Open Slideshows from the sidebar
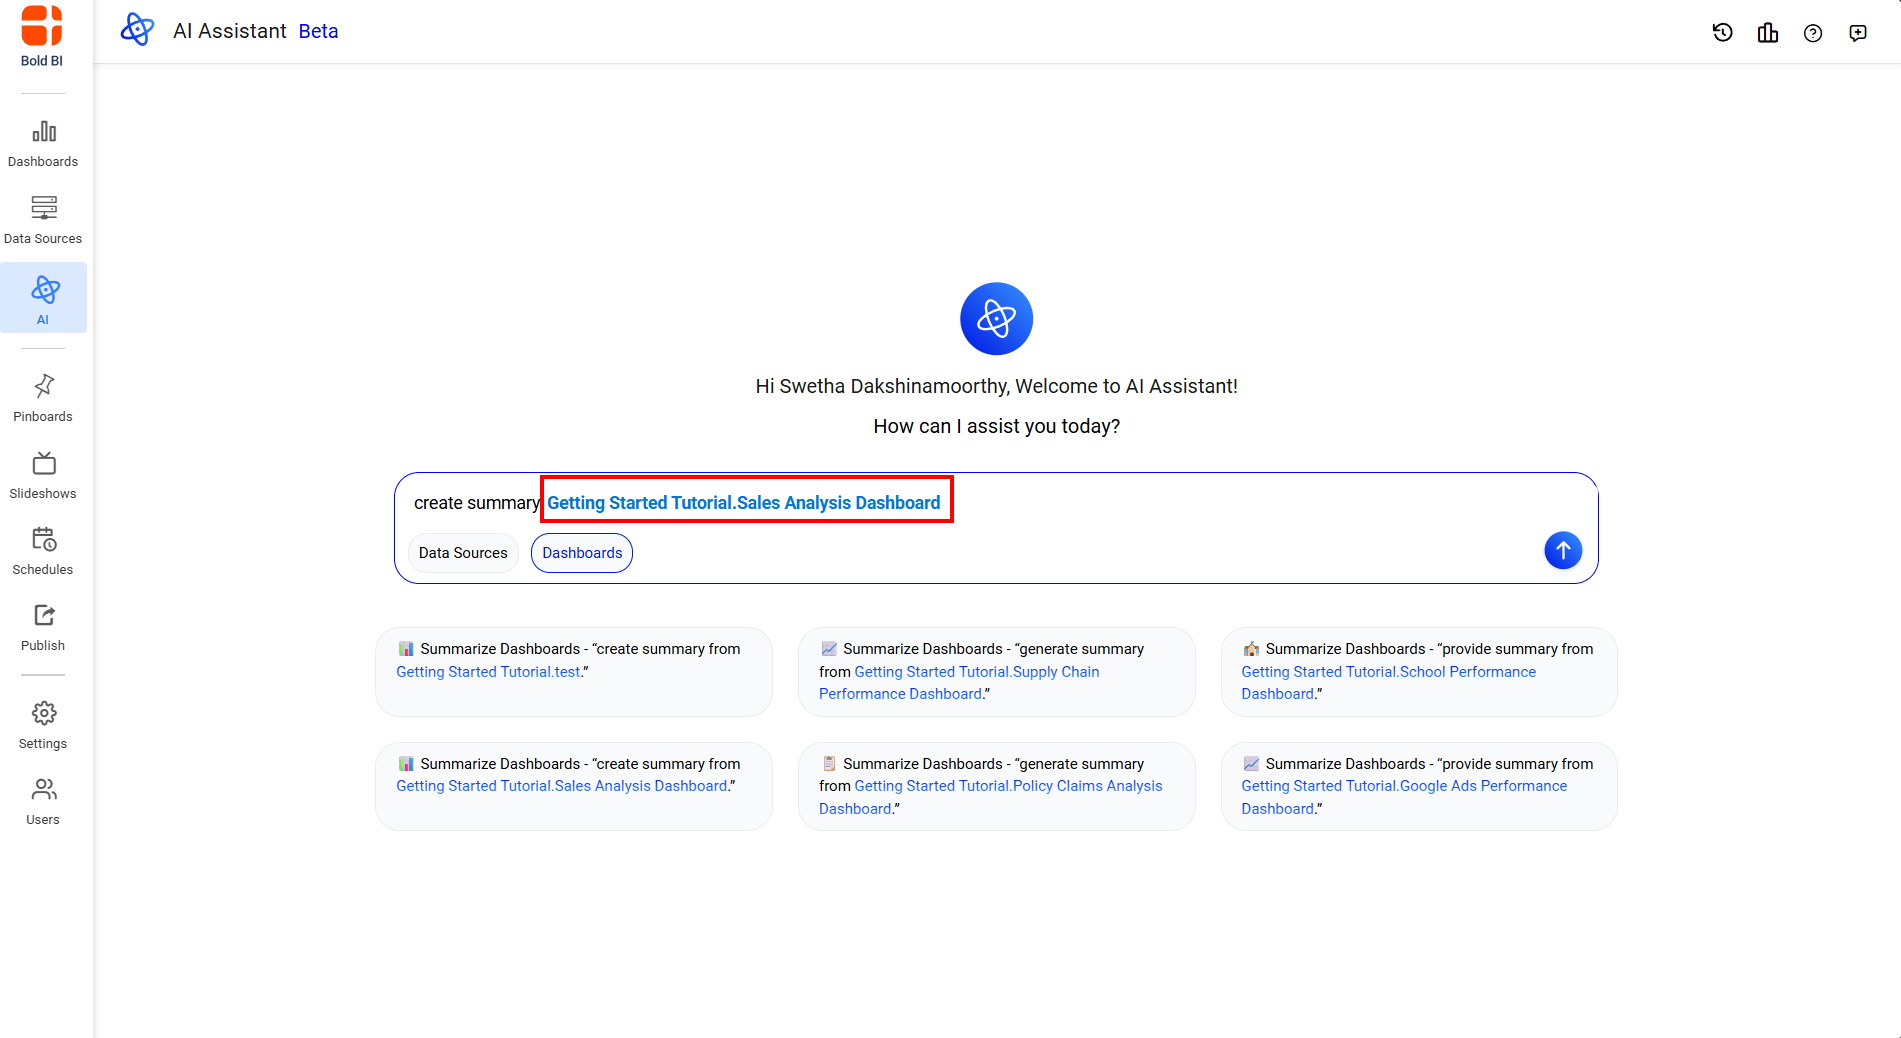Viewport: 1901px width, 1038px height. pyautogui.click(x=43, y=475)
